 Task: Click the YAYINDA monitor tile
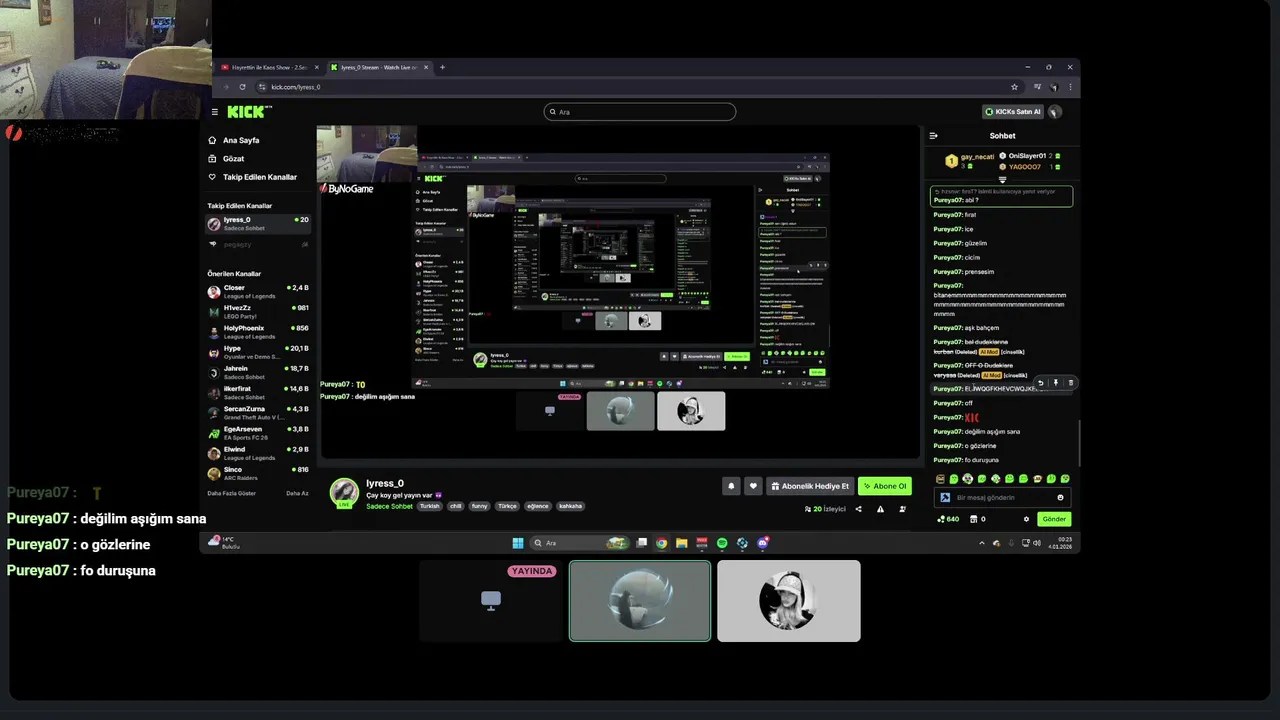[x=491, y=600]
